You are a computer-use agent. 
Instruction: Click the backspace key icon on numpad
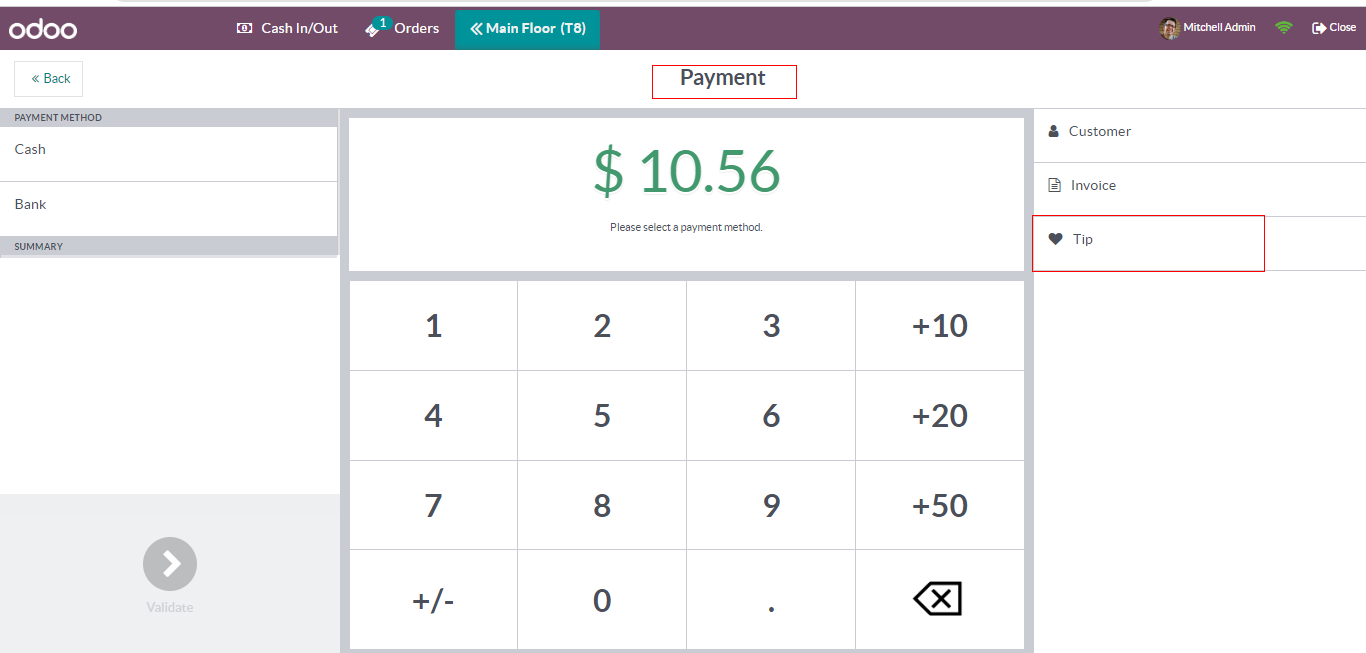pos(938,599)
